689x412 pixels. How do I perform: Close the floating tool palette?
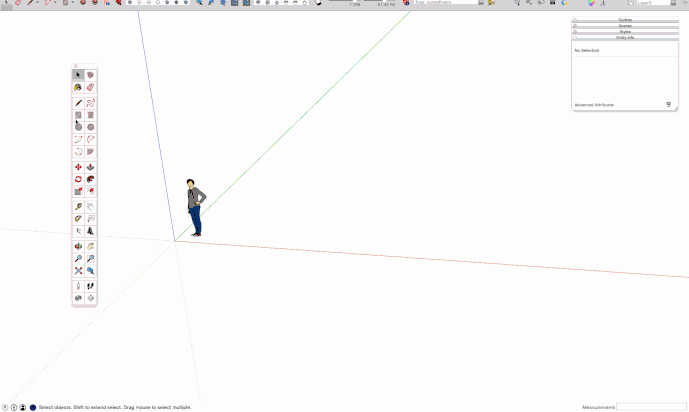point(76,66)
